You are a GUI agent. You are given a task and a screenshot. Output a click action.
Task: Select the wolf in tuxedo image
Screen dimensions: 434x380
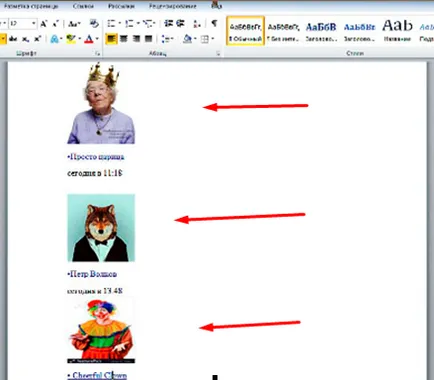(x=101, y=228)
